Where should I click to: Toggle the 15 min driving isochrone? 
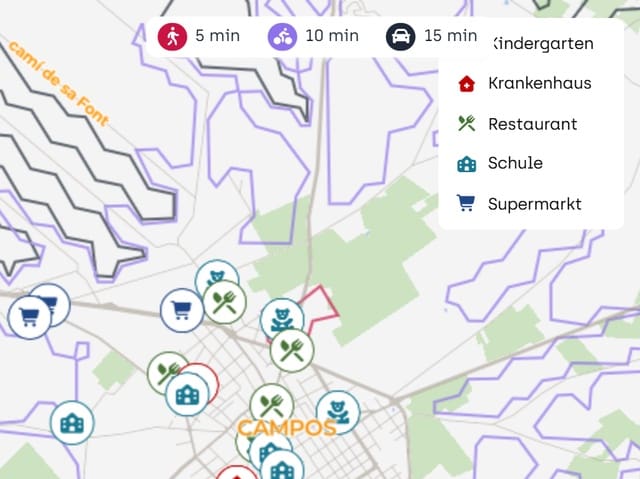tap(431, 36)
